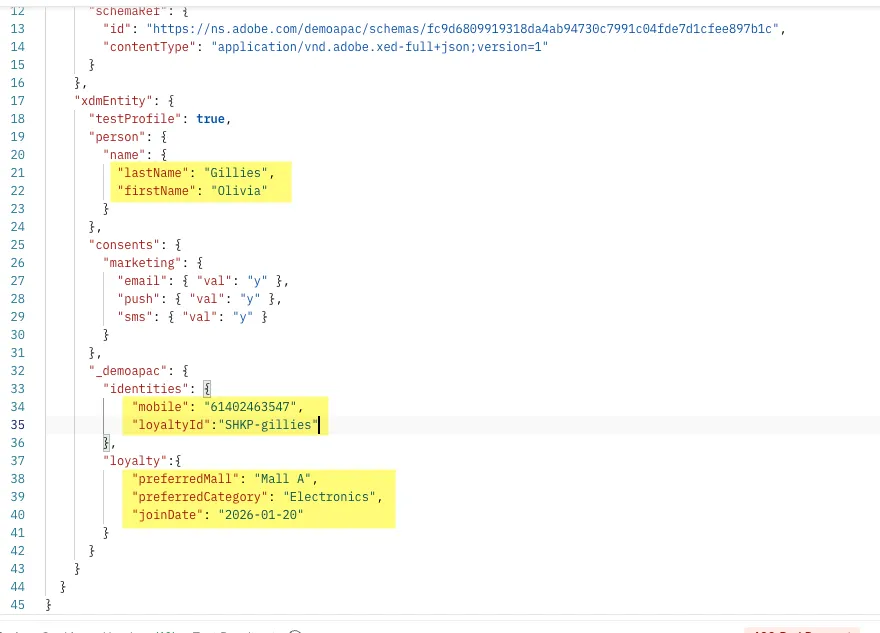Click the "email" consent key
Screen dimensions: 880x633
[x=142, y=281]
